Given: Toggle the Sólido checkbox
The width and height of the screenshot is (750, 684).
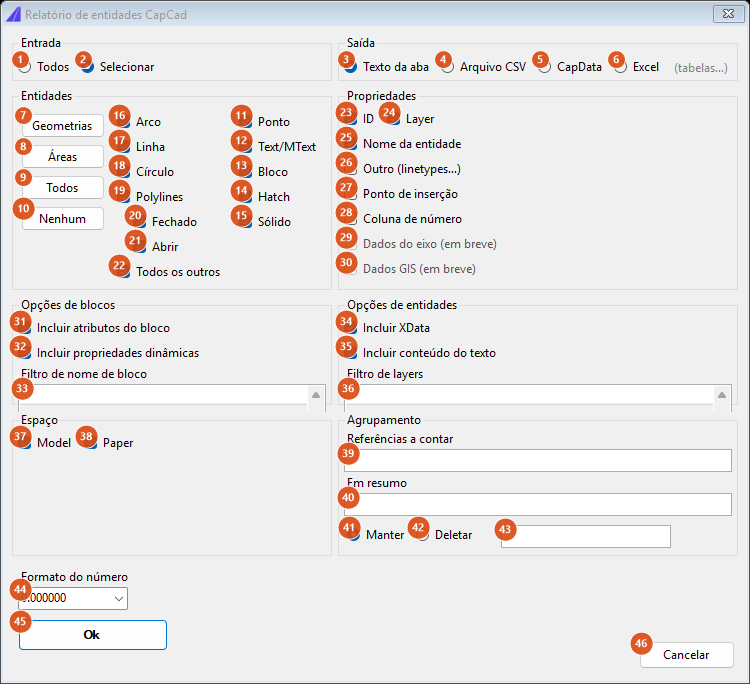Looking at the screenshot, I should 246,222.
